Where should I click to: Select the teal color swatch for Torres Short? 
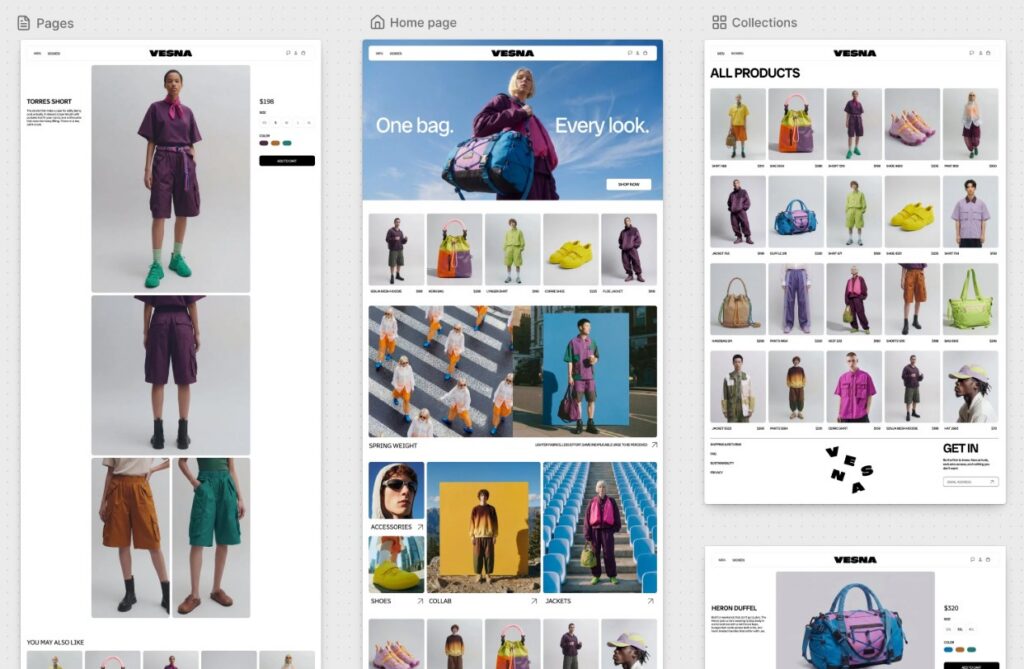(287, 143)
